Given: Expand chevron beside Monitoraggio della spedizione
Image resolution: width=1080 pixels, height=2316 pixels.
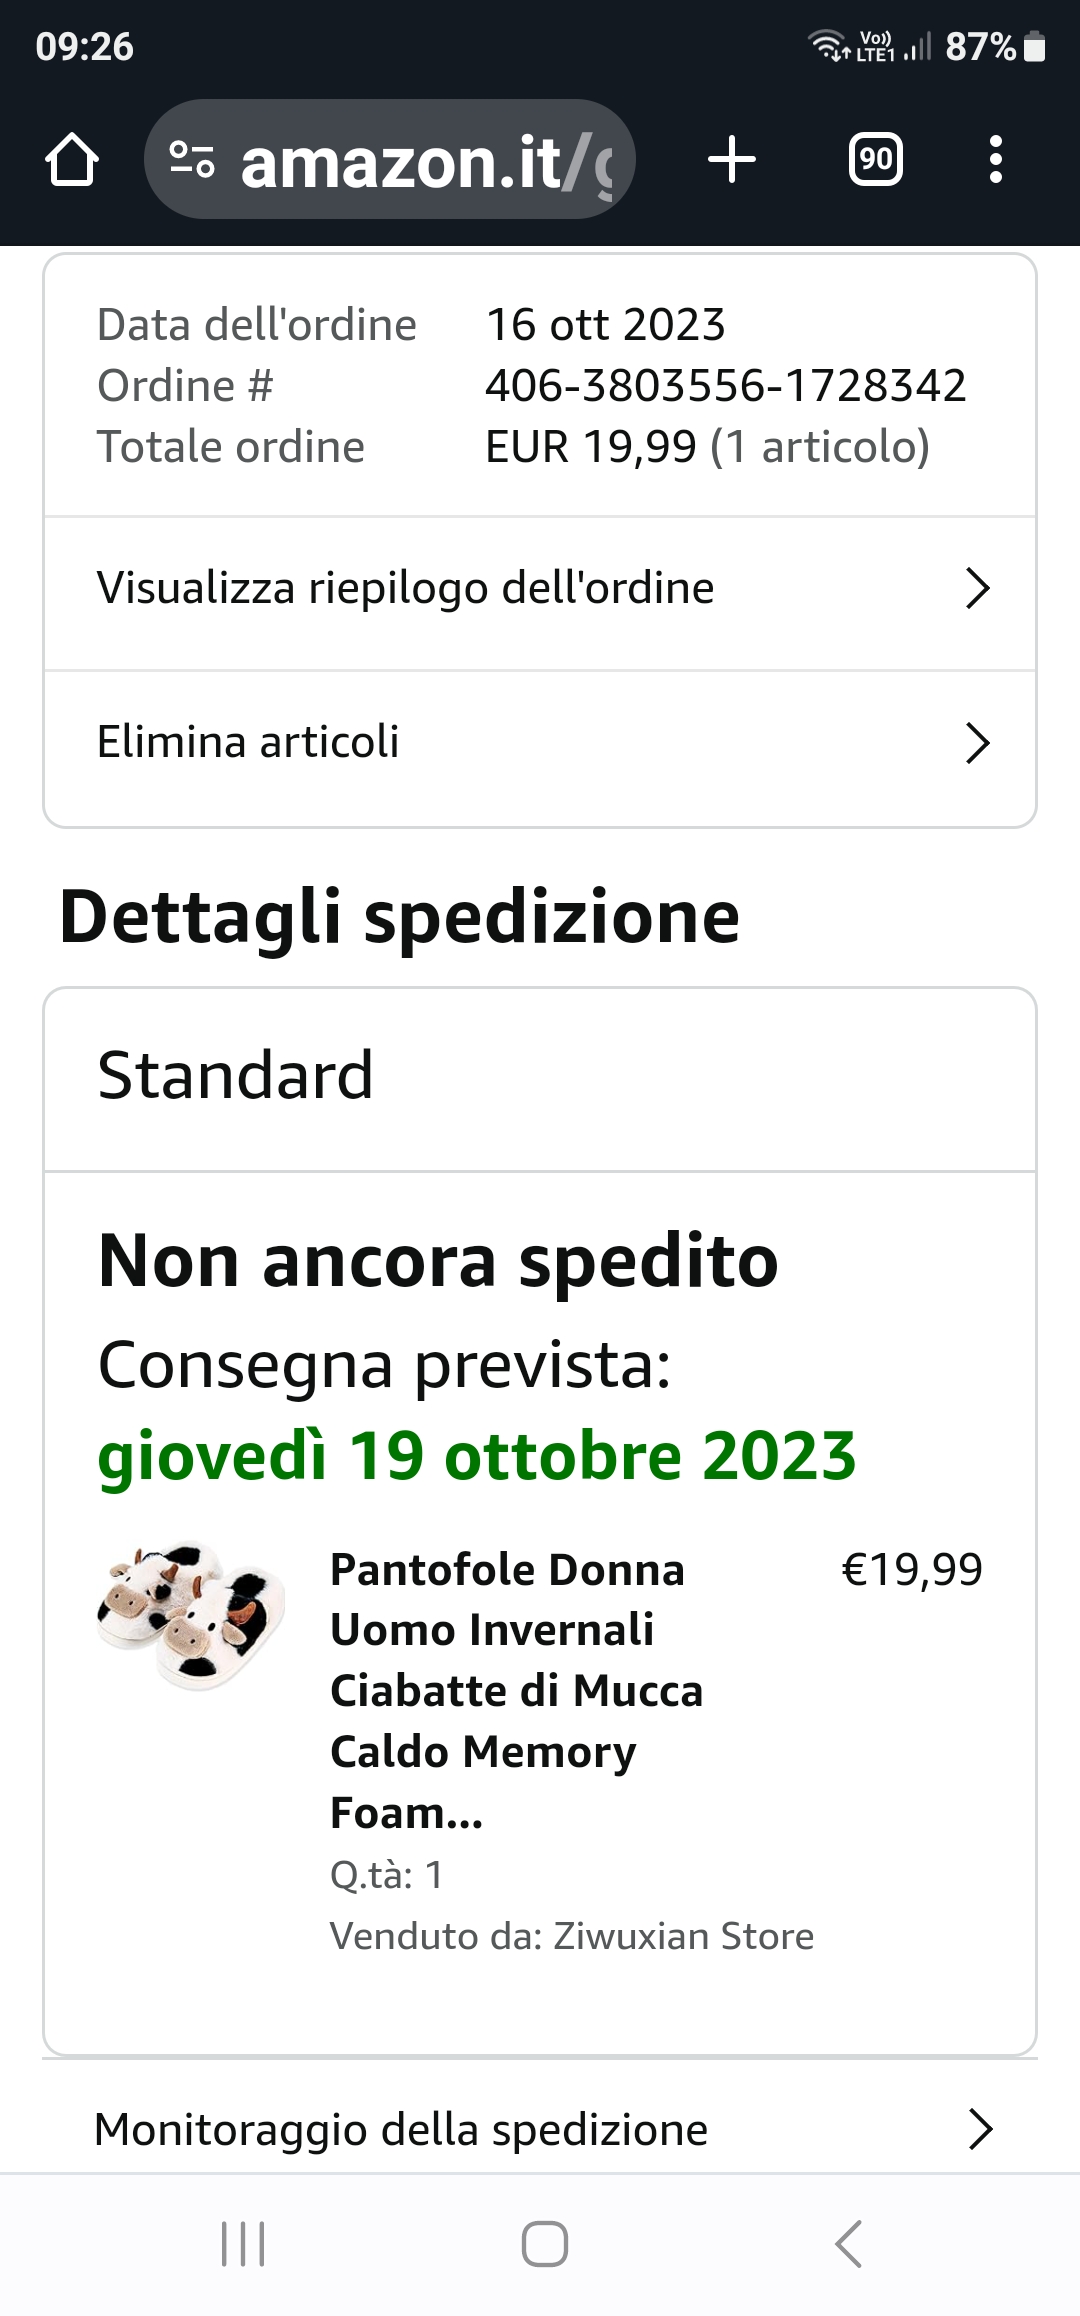Looking at the screenshot, I should click(x=980, y=2130).
